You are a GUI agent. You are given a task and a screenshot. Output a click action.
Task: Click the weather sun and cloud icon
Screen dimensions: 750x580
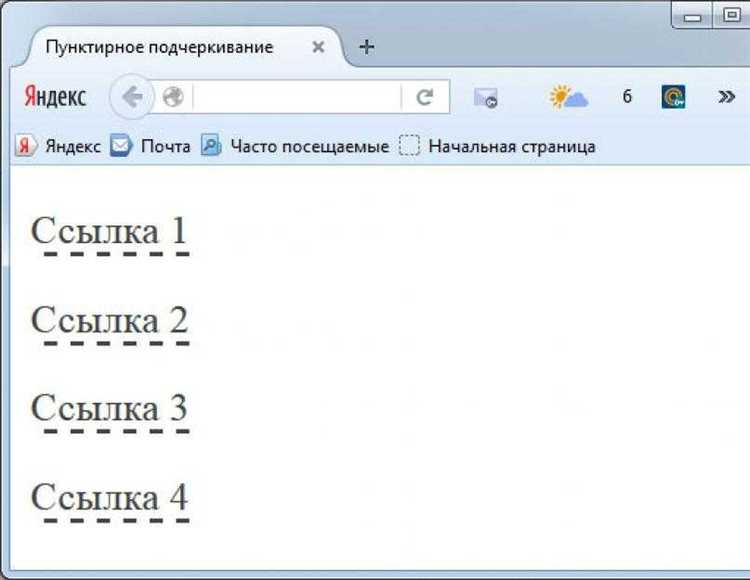coord(568,97)
